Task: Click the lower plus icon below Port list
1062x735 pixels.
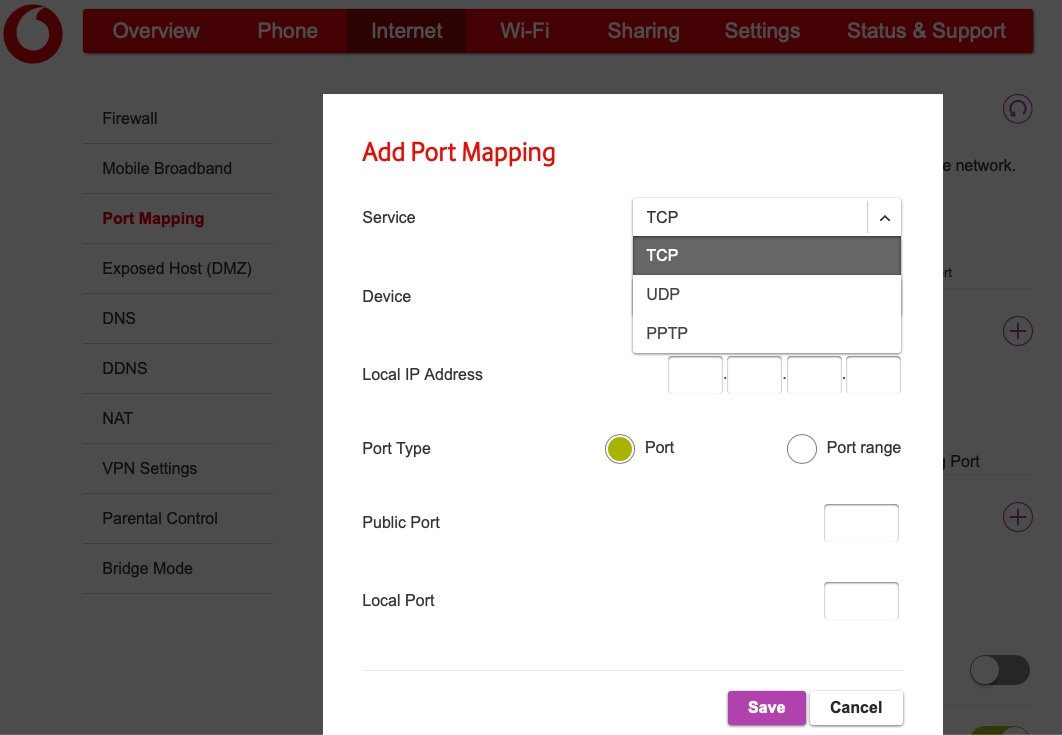Action: (x=1017, y=517)
